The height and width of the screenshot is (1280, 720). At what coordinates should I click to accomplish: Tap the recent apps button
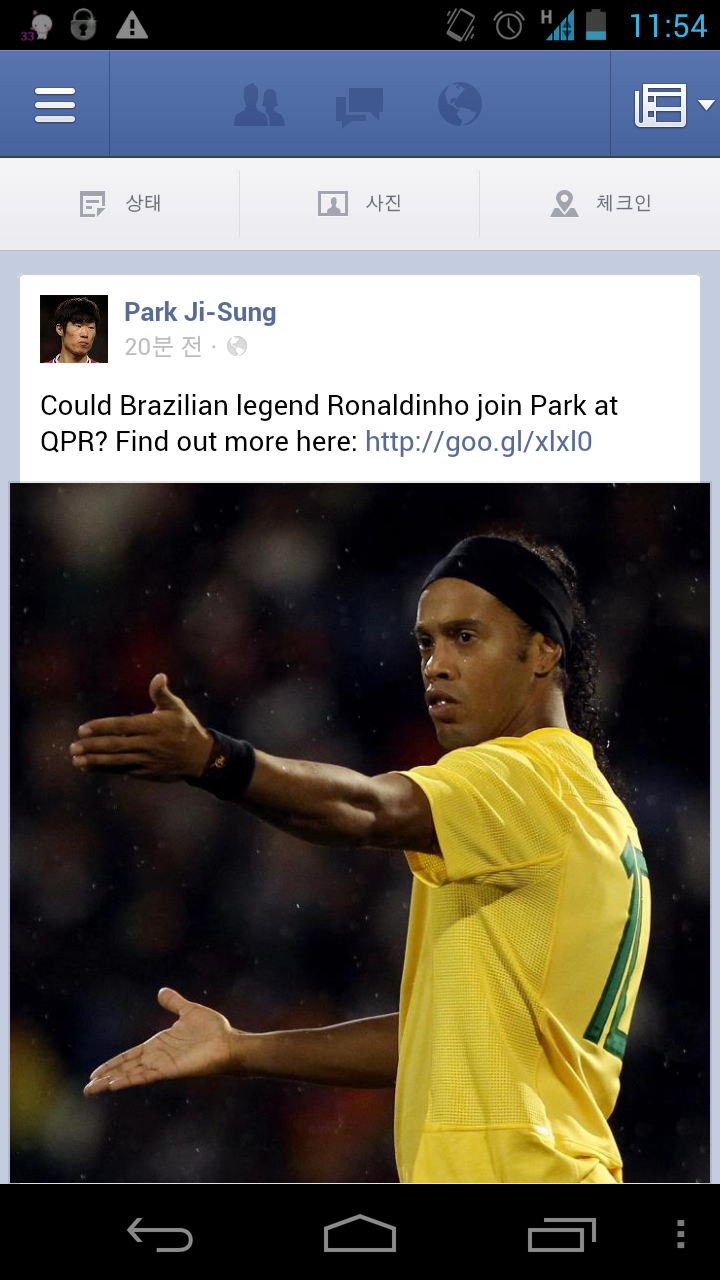coord(562,1234)
